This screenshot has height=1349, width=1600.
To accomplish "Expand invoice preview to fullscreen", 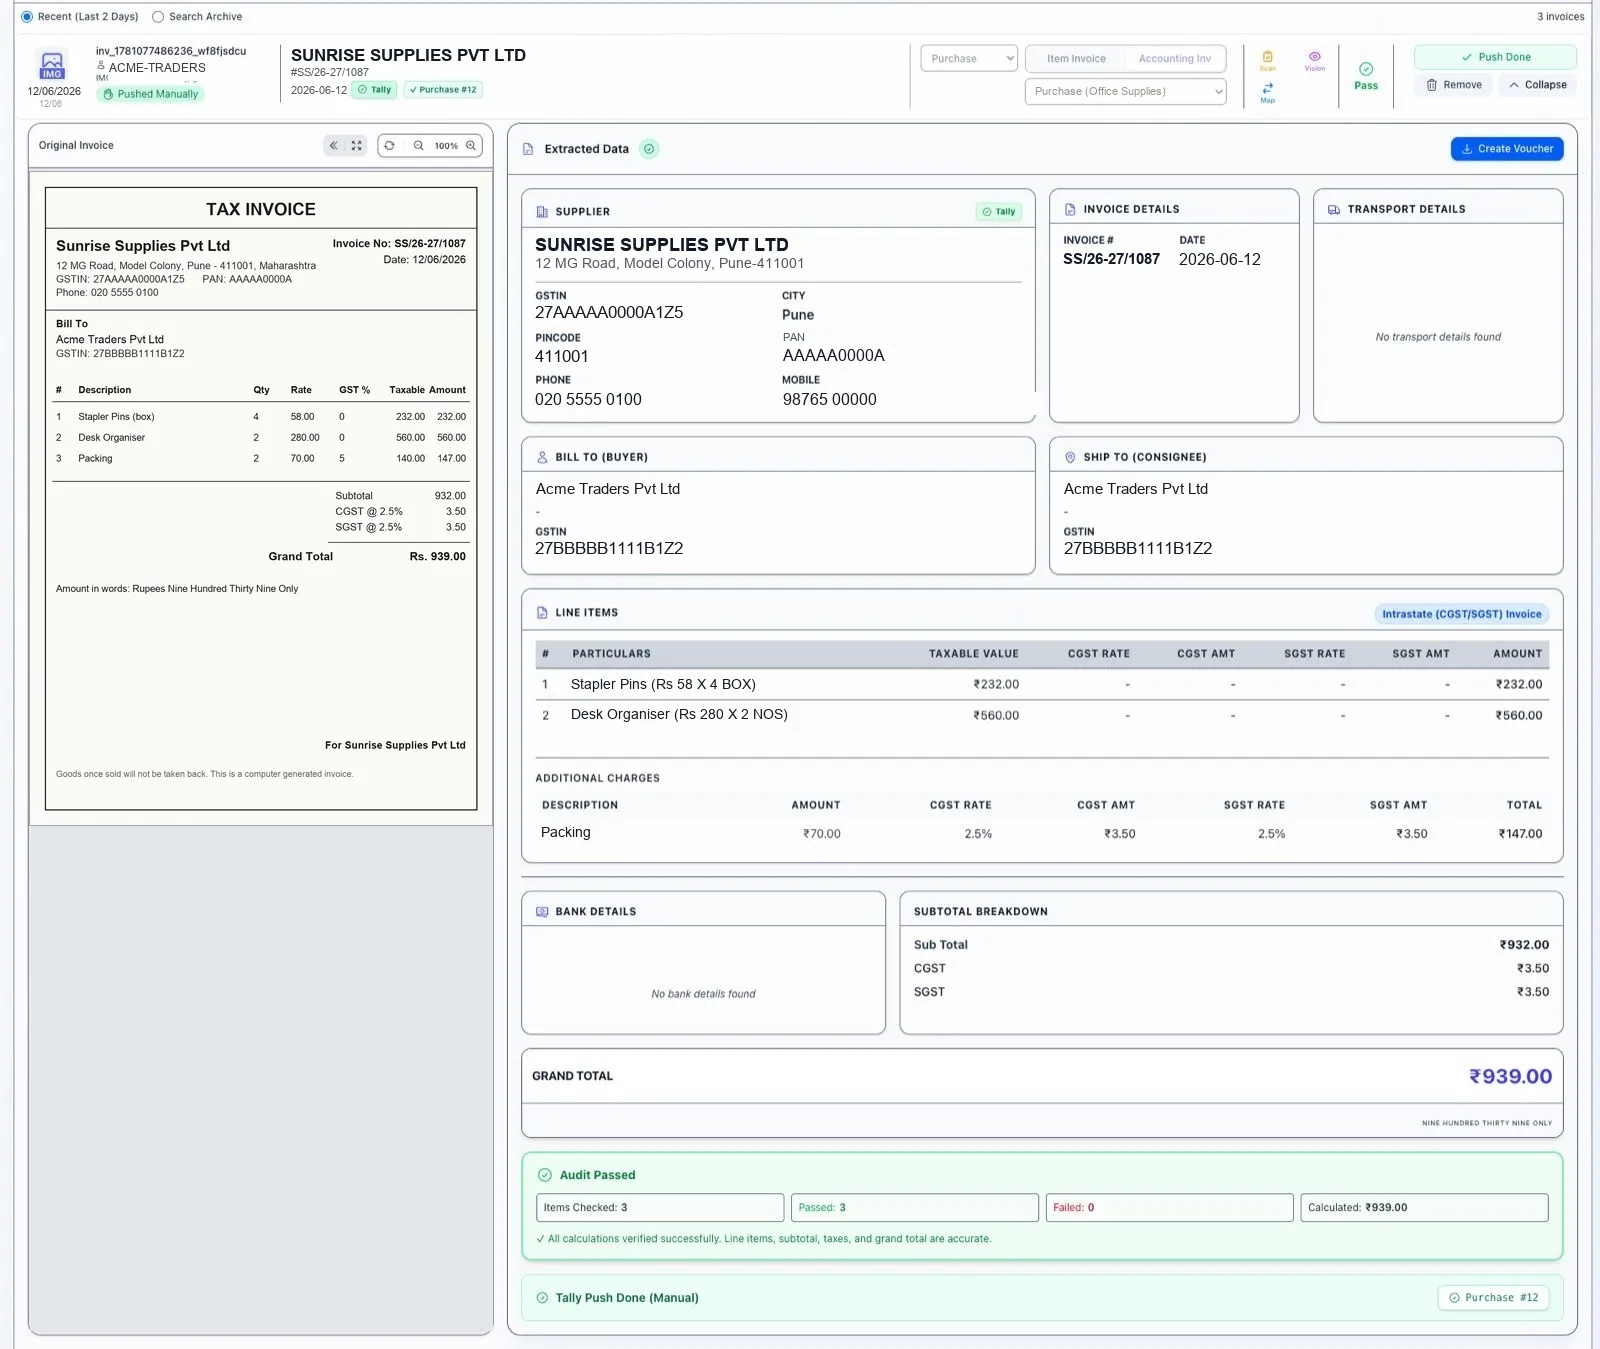I will [x=356, y=146].
